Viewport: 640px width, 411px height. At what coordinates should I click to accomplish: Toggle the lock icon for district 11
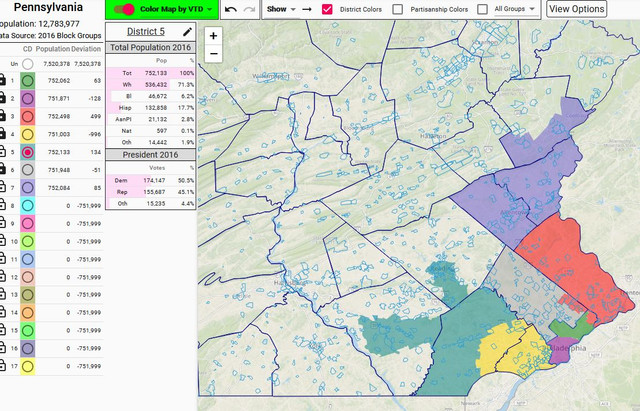pos(2,259)
